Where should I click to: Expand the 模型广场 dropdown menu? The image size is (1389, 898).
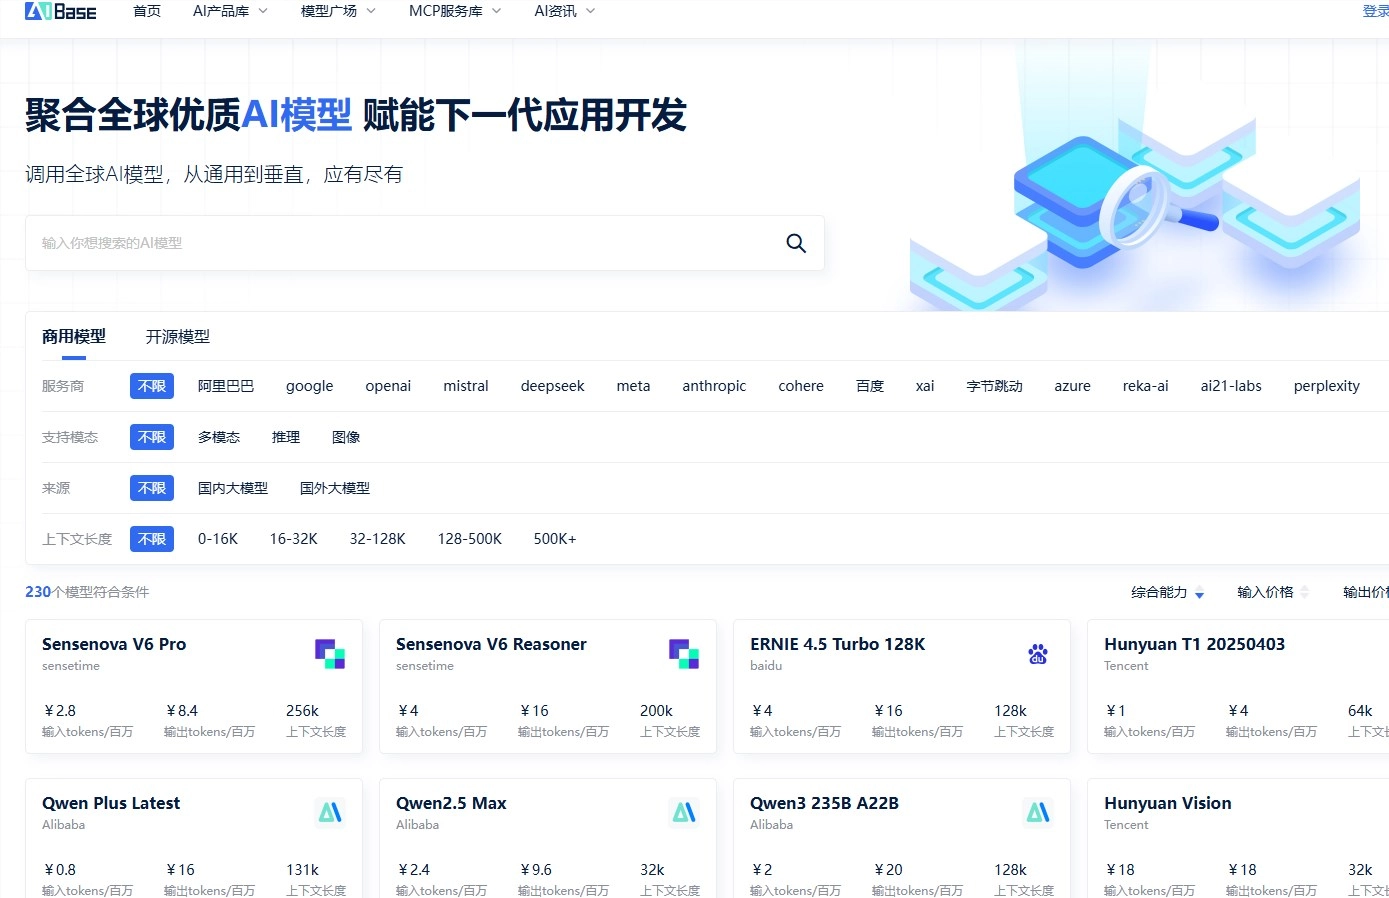pyautogui.click(x=338, y=11)
